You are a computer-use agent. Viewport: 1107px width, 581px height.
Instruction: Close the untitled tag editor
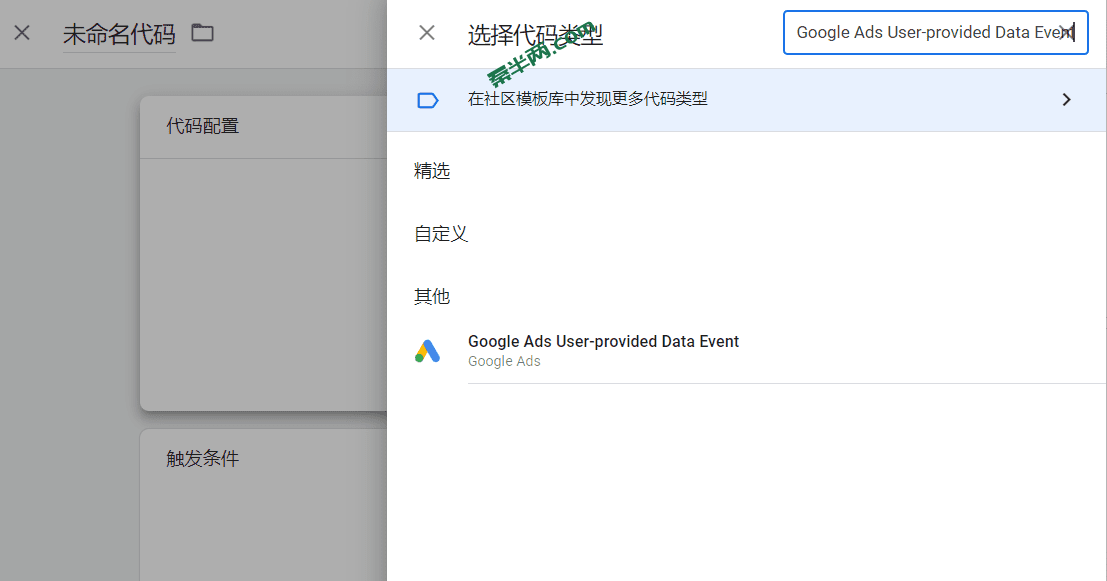click(22, 32)
